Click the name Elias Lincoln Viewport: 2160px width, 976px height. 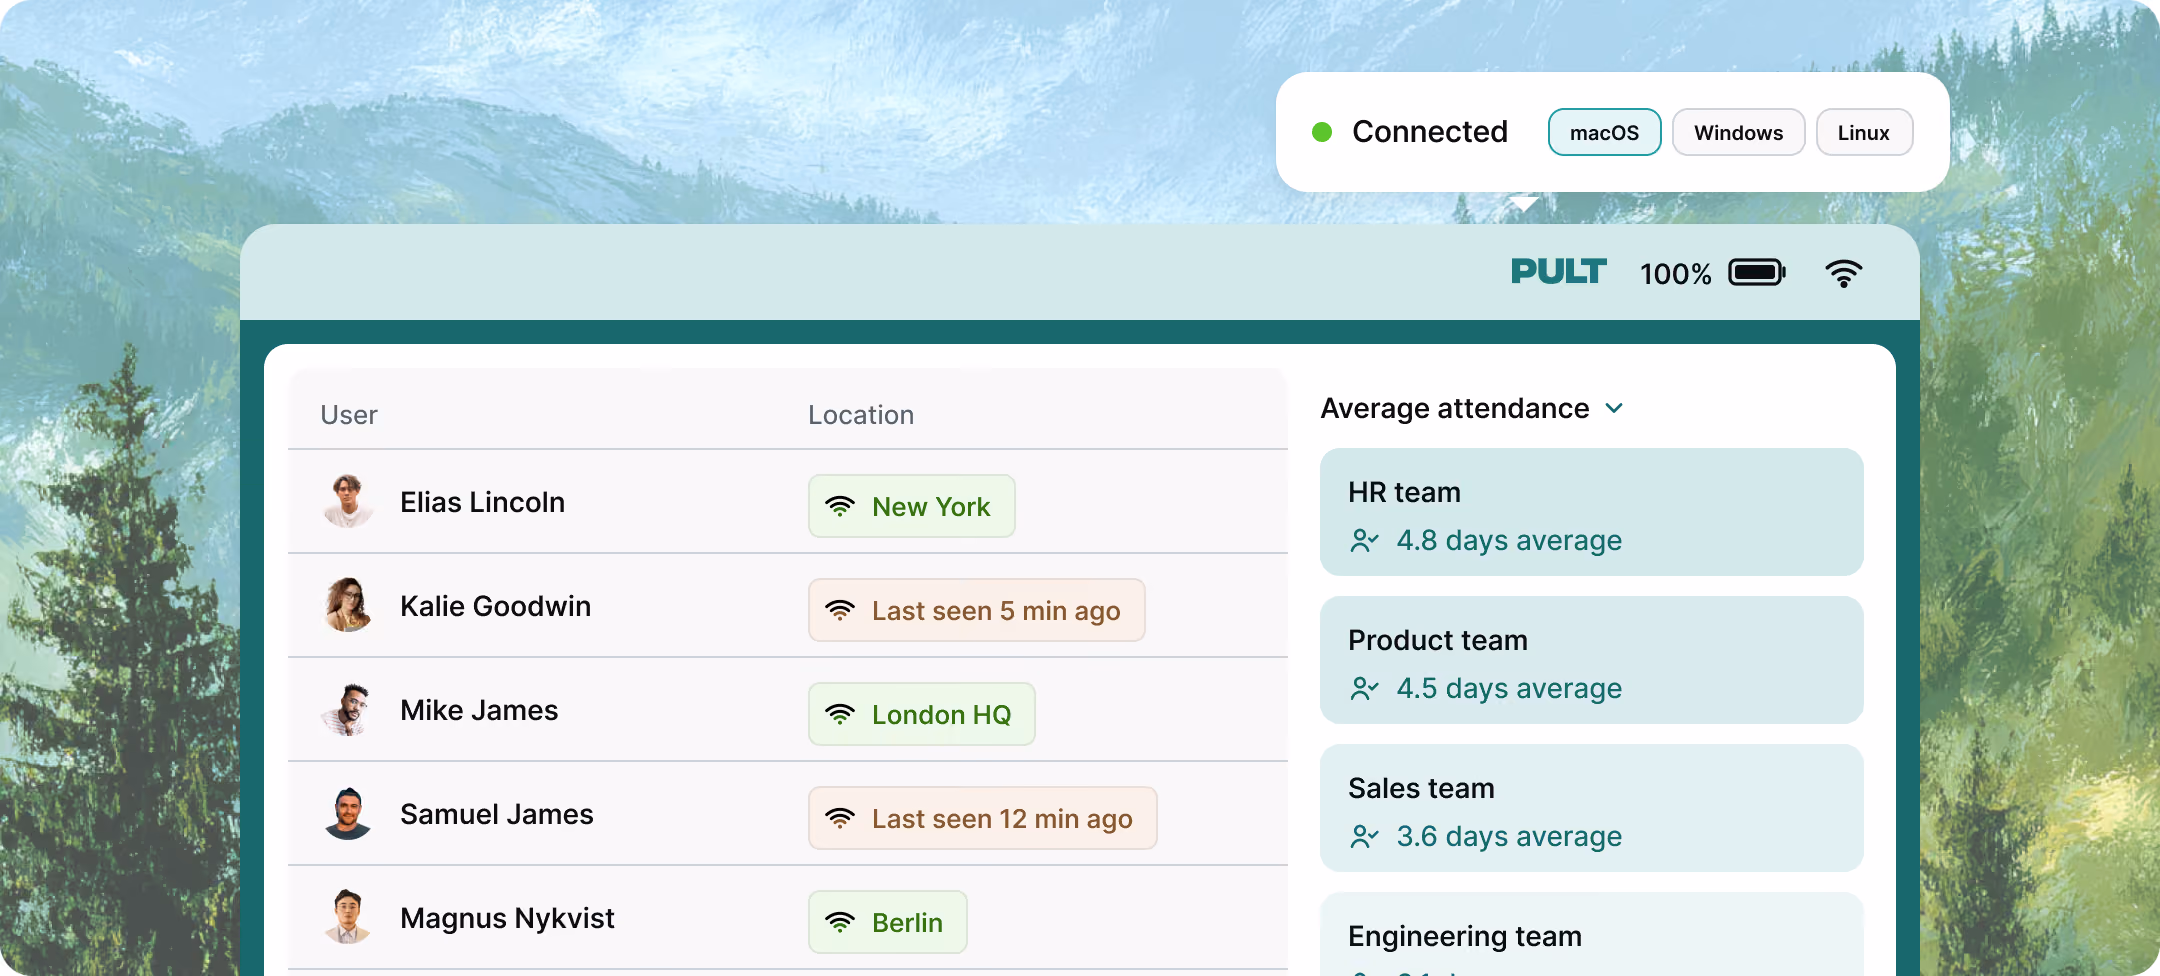pos(482,502)
